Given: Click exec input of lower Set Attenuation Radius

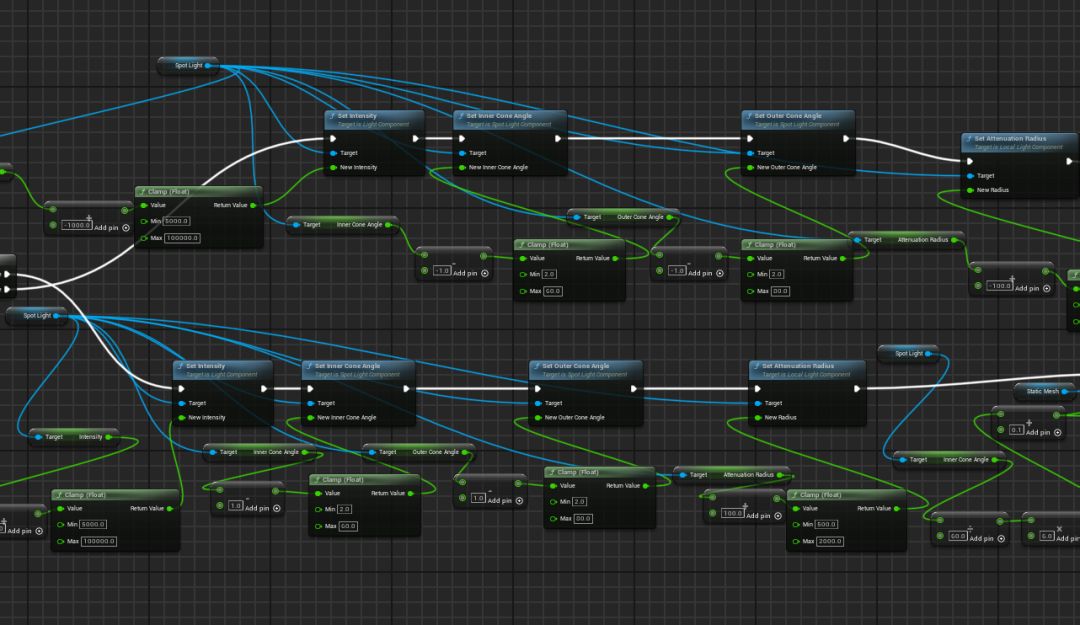Looking at the screenshot, I should coord(758,389).
